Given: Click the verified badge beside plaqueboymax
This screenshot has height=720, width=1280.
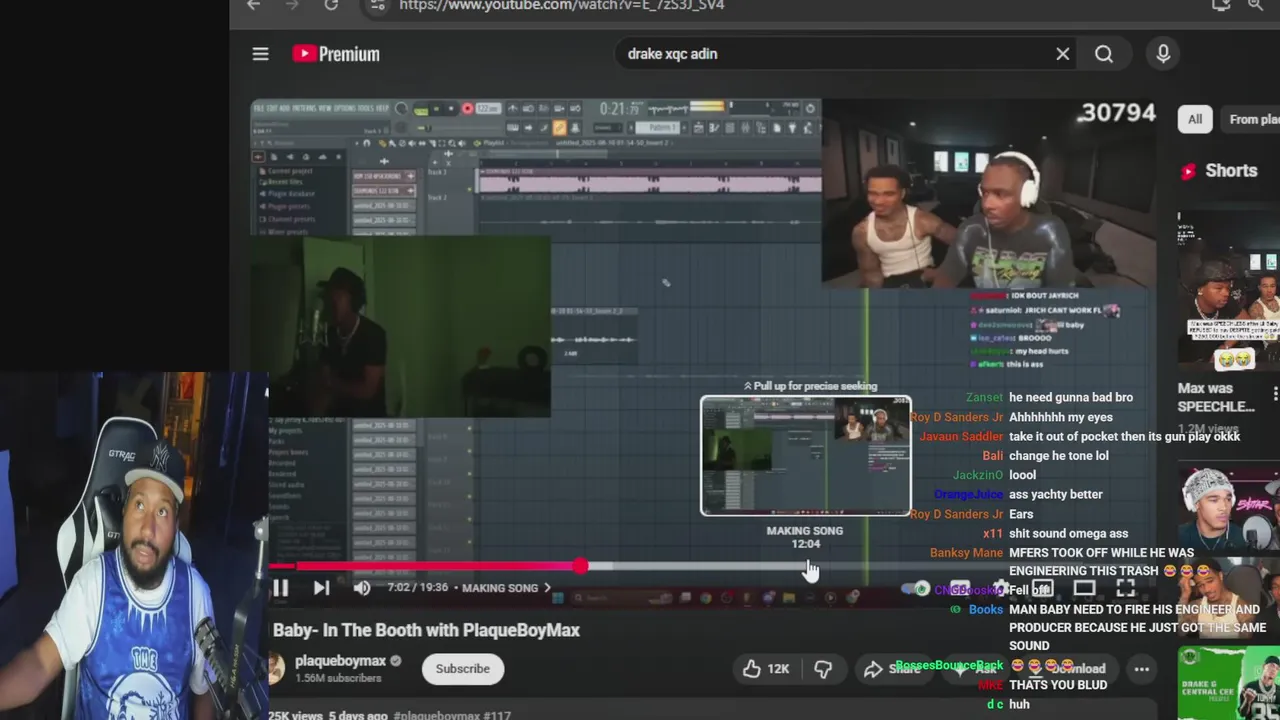Looking at the screenshot, I should (395, 661).
